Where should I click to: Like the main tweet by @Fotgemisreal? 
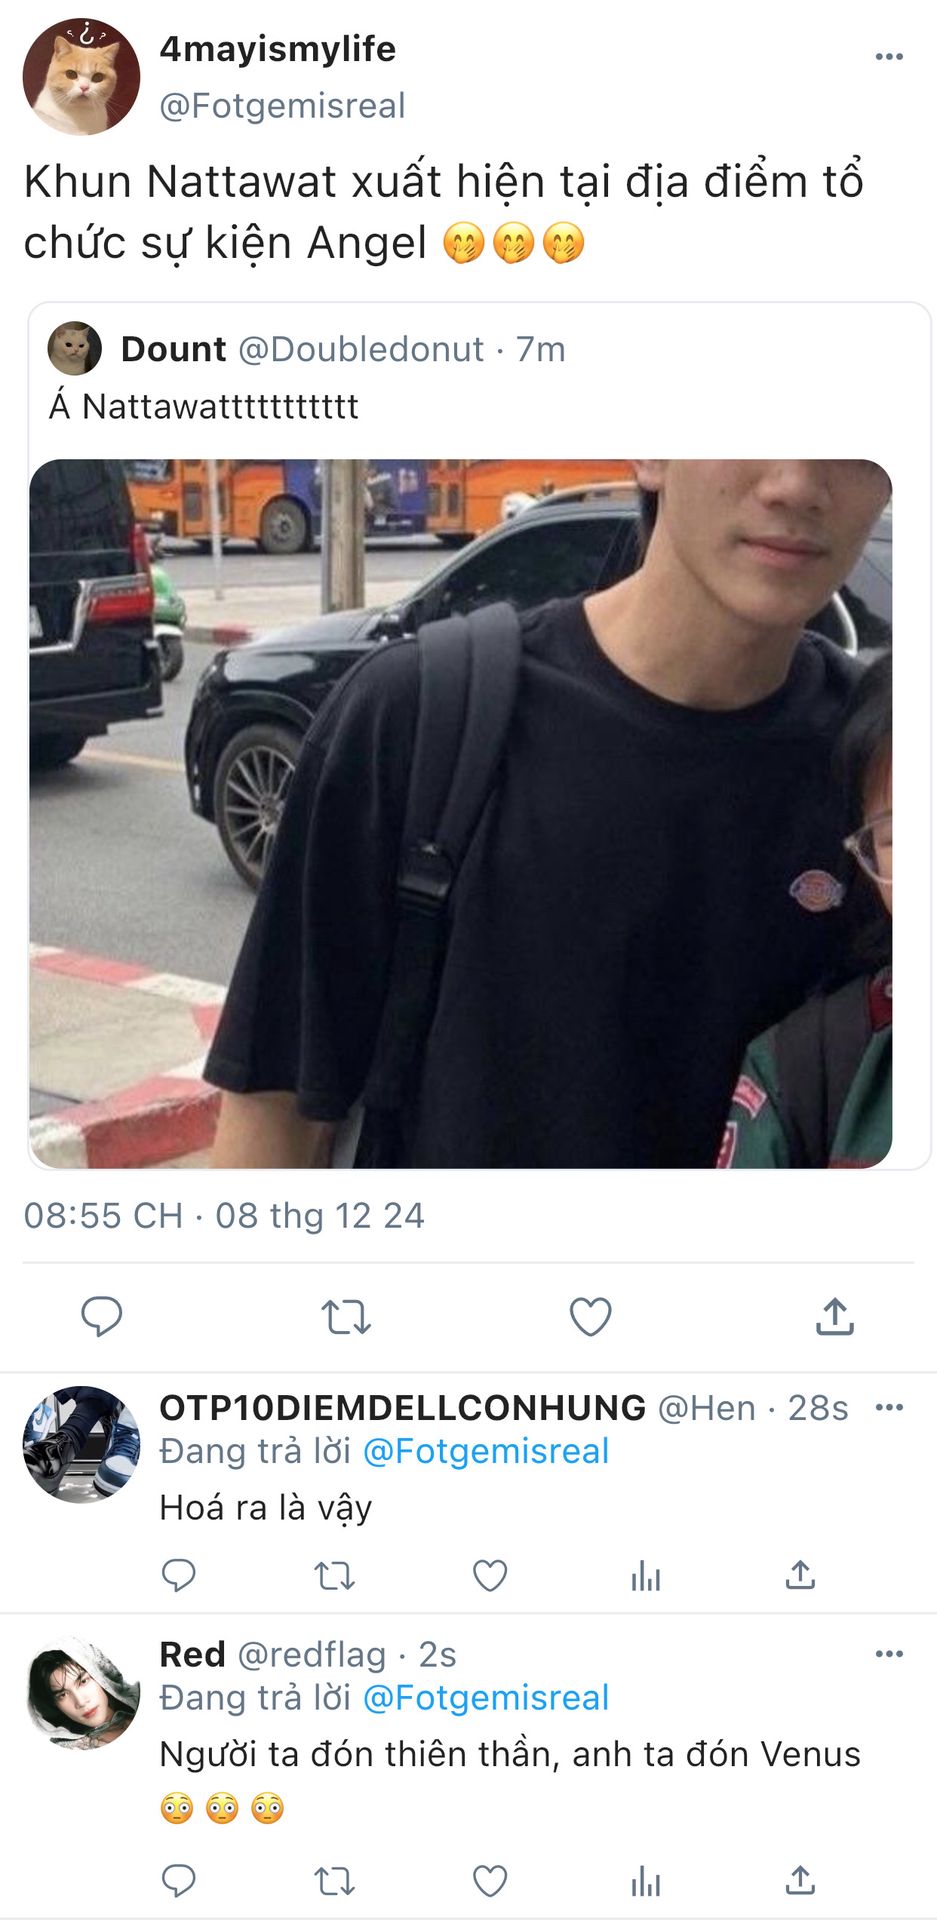(590, 1317)
